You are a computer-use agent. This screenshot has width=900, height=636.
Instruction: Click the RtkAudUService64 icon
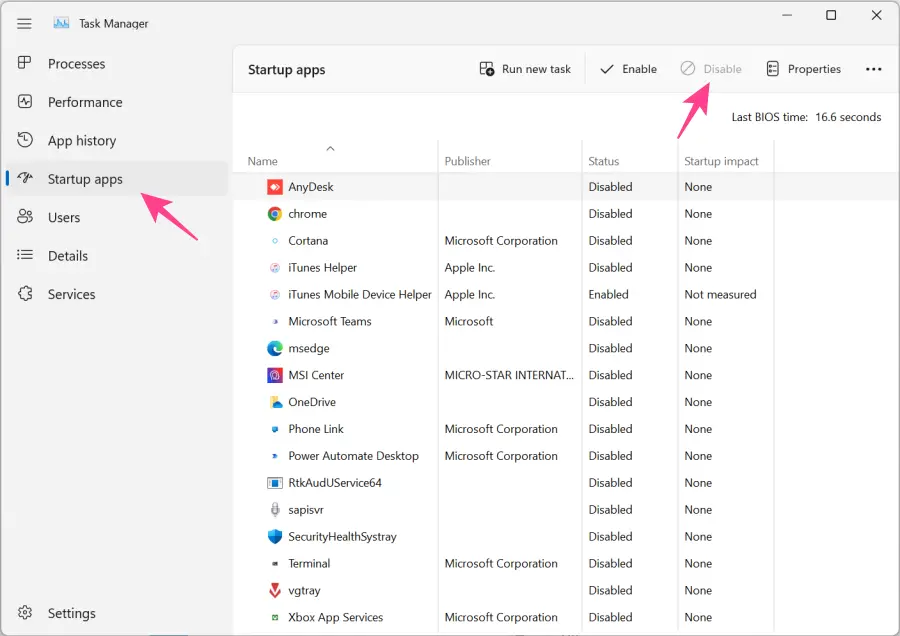tap(275, 483)
